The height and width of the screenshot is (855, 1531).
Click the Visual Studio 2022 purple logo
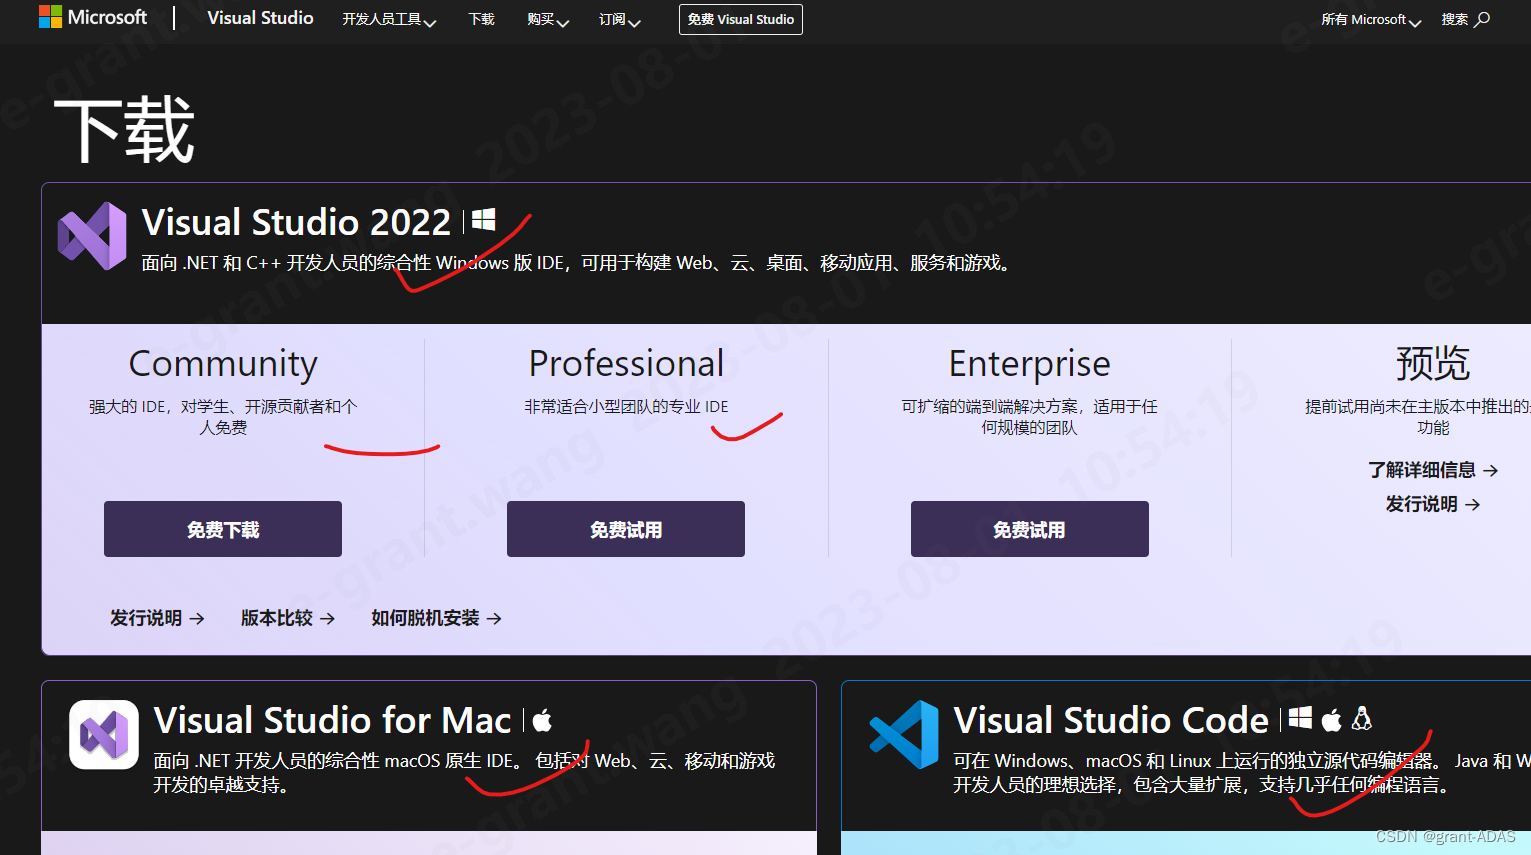pyautogui.click(x=92, y=236)
